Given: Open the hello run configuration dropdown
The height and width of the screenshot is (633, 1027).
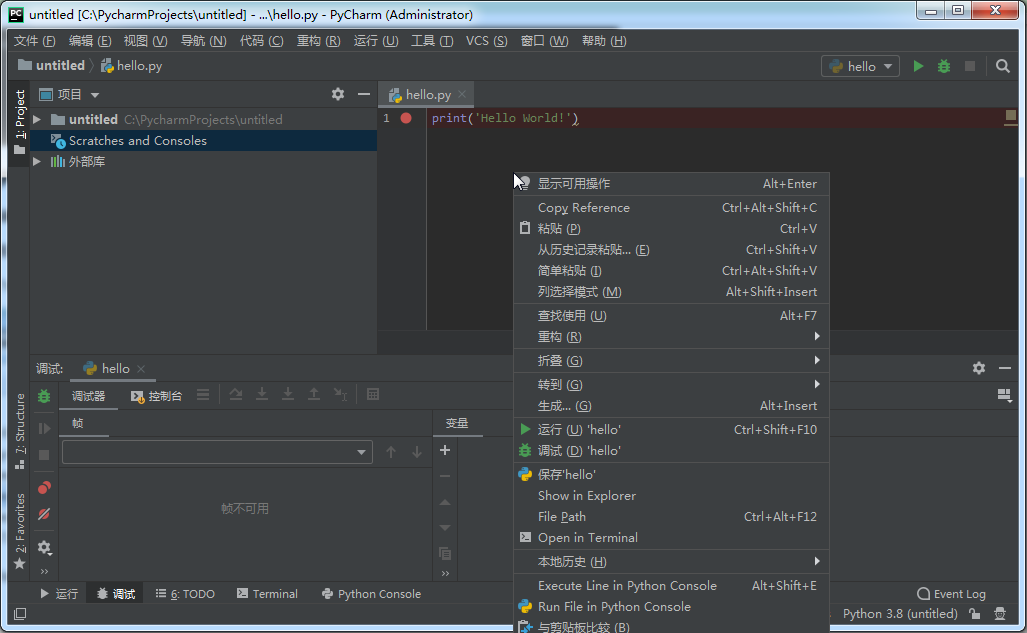Looking at the screenshot, I should [x=860, y=66].
